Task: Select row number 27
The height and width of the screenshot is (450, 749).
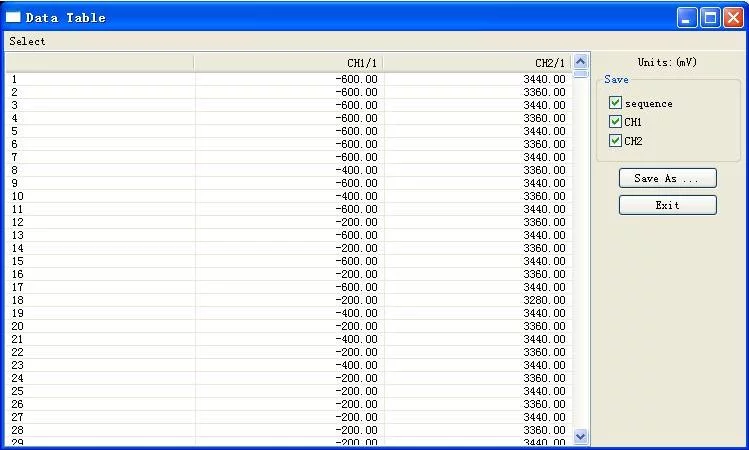Action: [17, 418]
